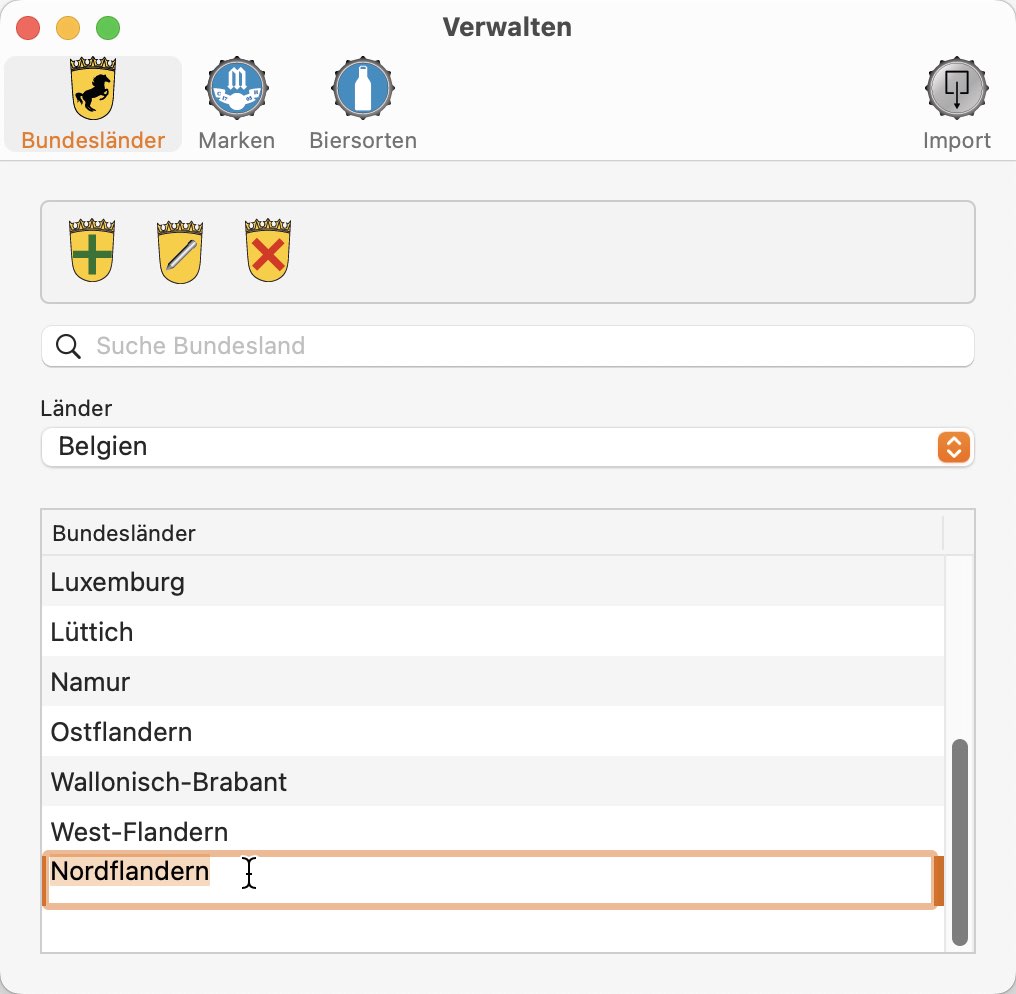Click the add Bundesland shield icon
1016x994 pixels.
(x=92, y=250)
